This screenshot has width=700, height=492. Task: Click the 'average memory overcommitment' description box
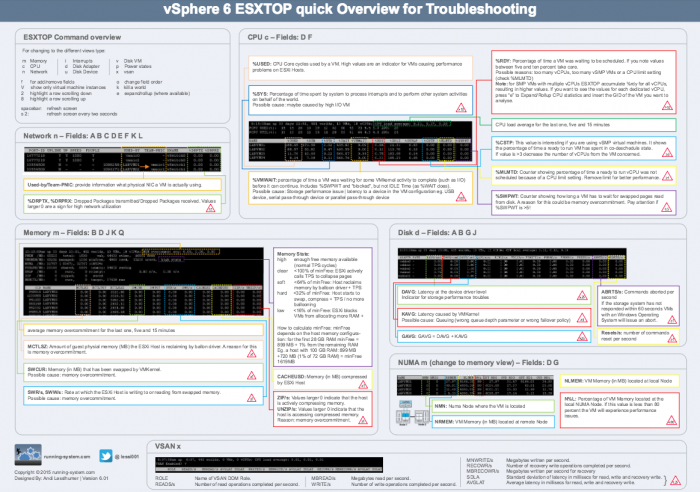[143, 330]
